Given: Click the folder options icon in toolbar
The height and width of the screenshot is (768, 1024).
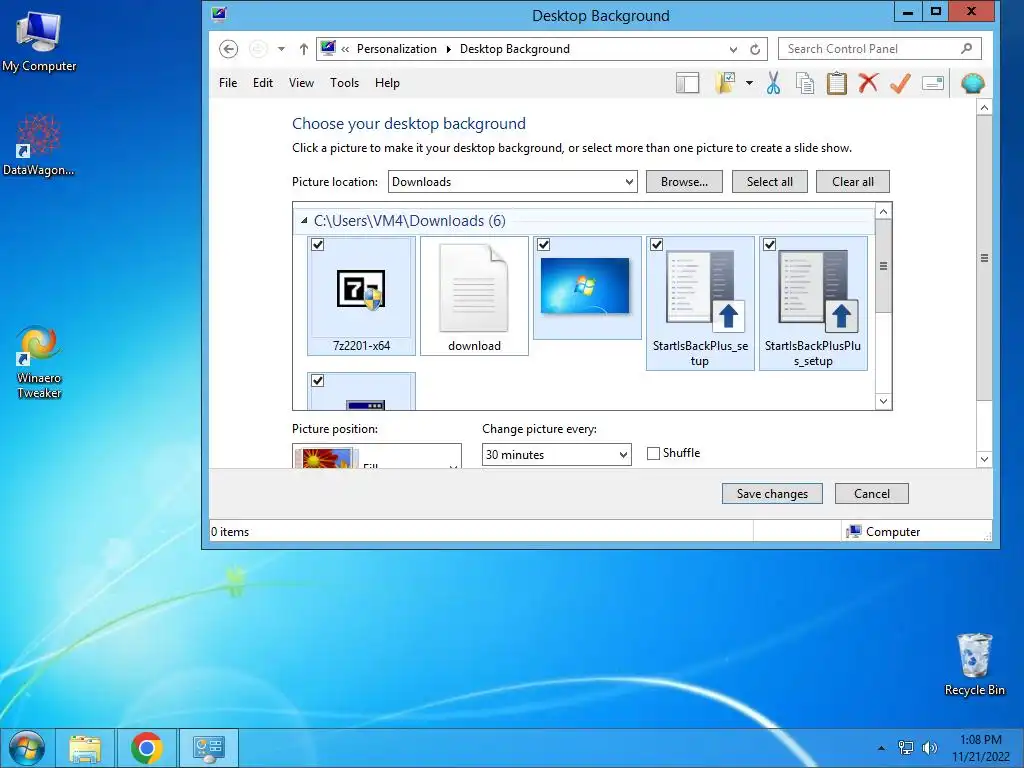Looking at the screenshot, I should click(x=726, y=83).
